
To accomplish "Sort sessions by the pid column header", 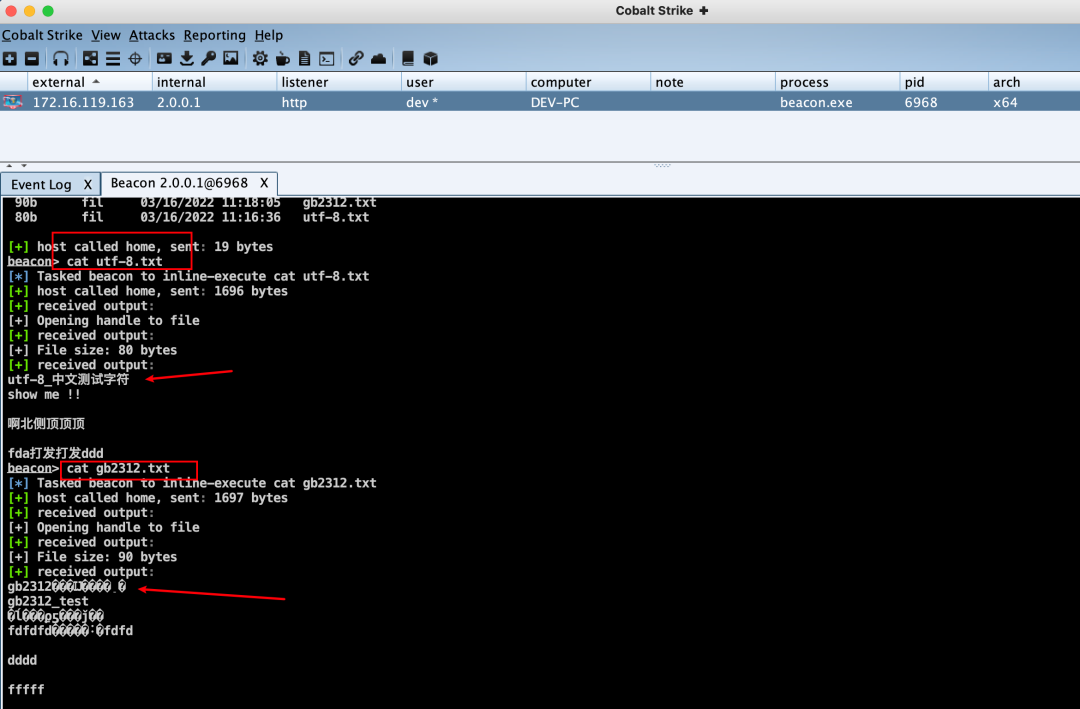I will pyautogui.click(x=944, y=82).
